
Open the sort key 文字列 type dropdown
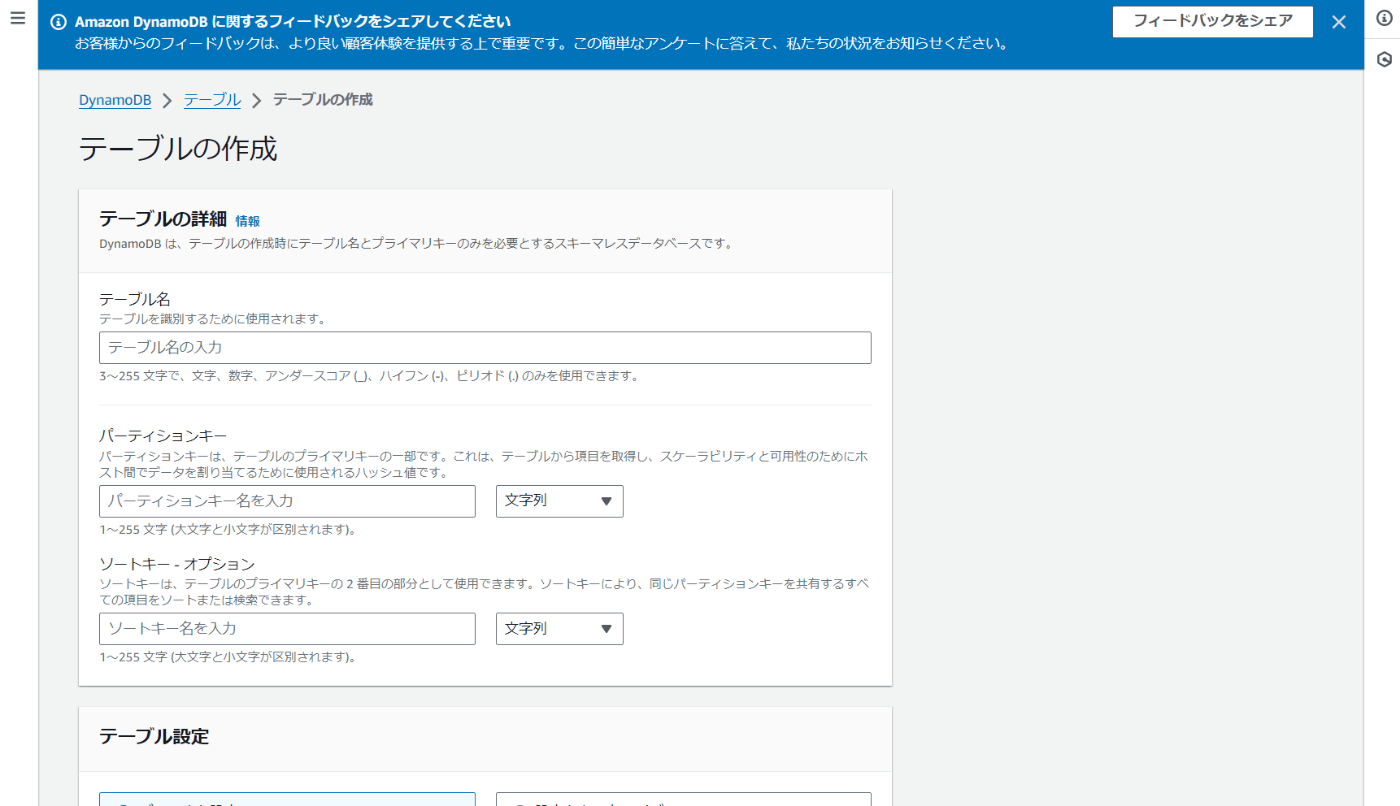point(559,629)
